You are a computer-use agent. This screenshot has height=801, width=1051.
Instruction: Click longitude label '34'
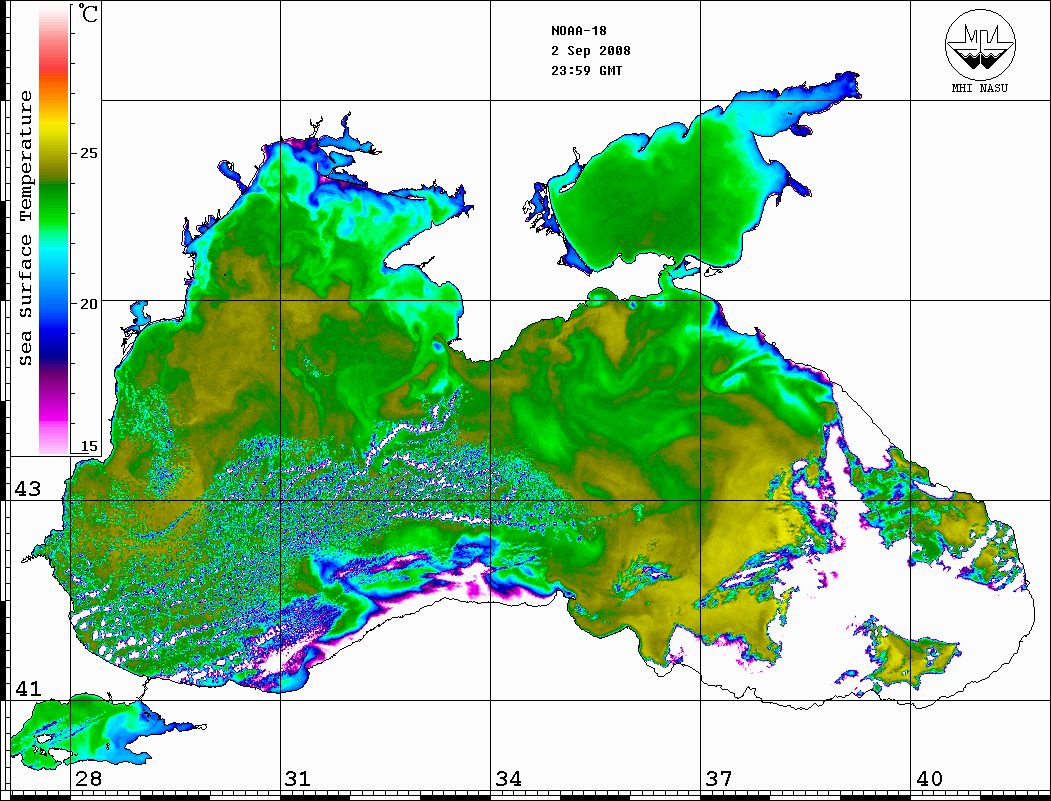click(x=508, y=778)
